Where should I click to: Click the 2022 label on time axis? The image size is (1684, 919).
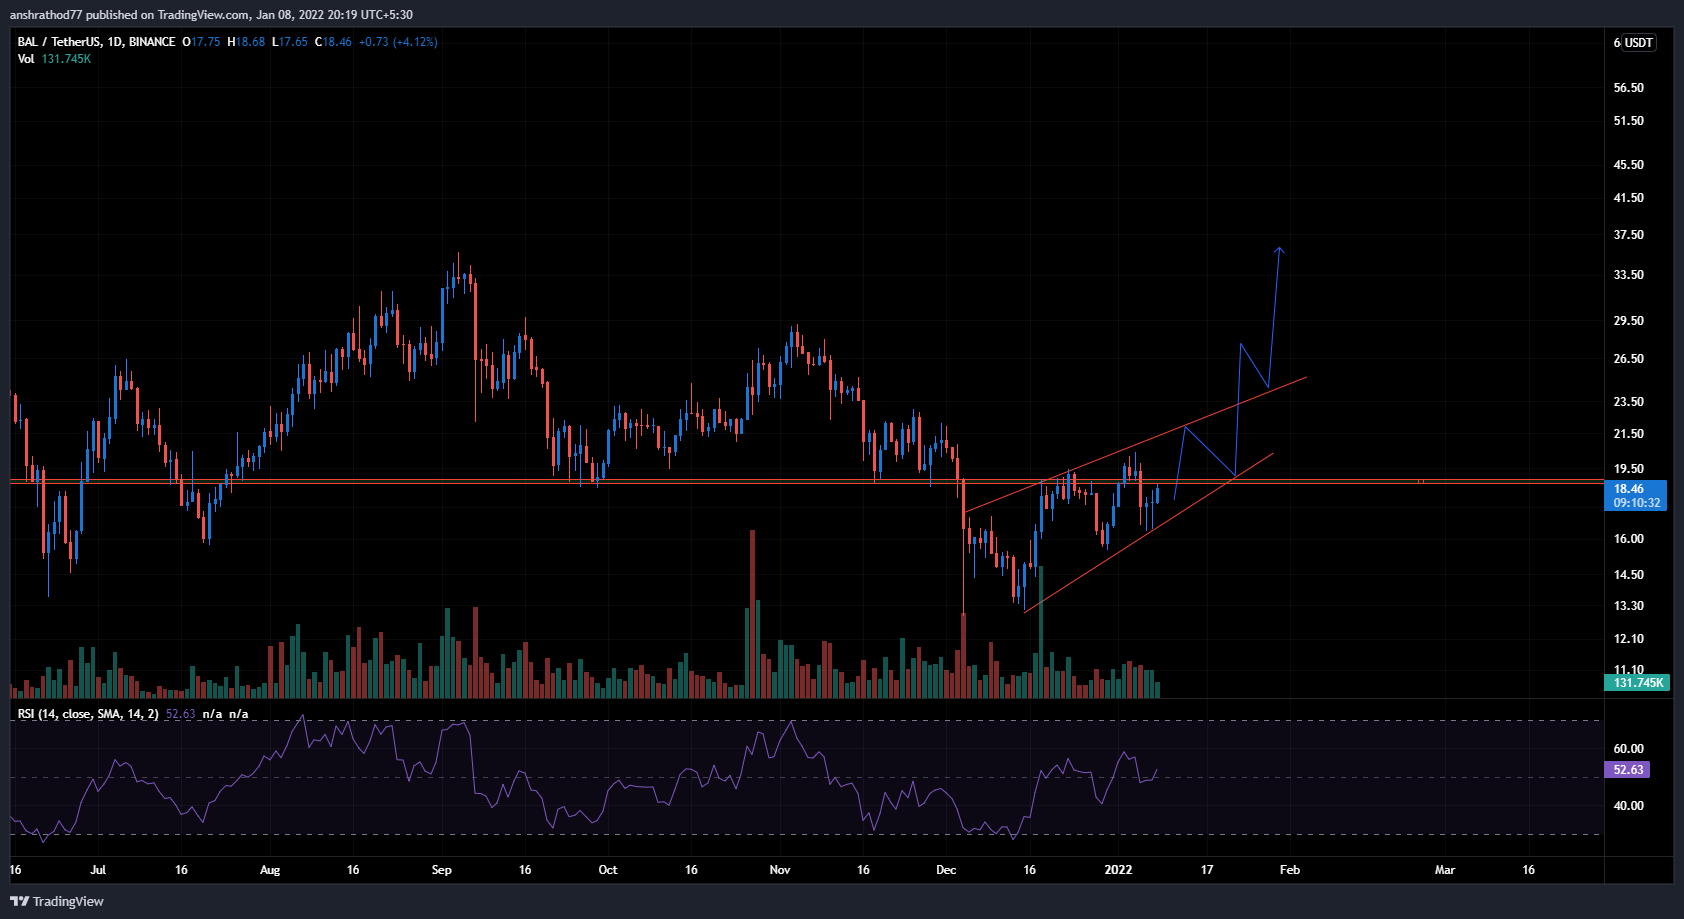pos(1118,870)
